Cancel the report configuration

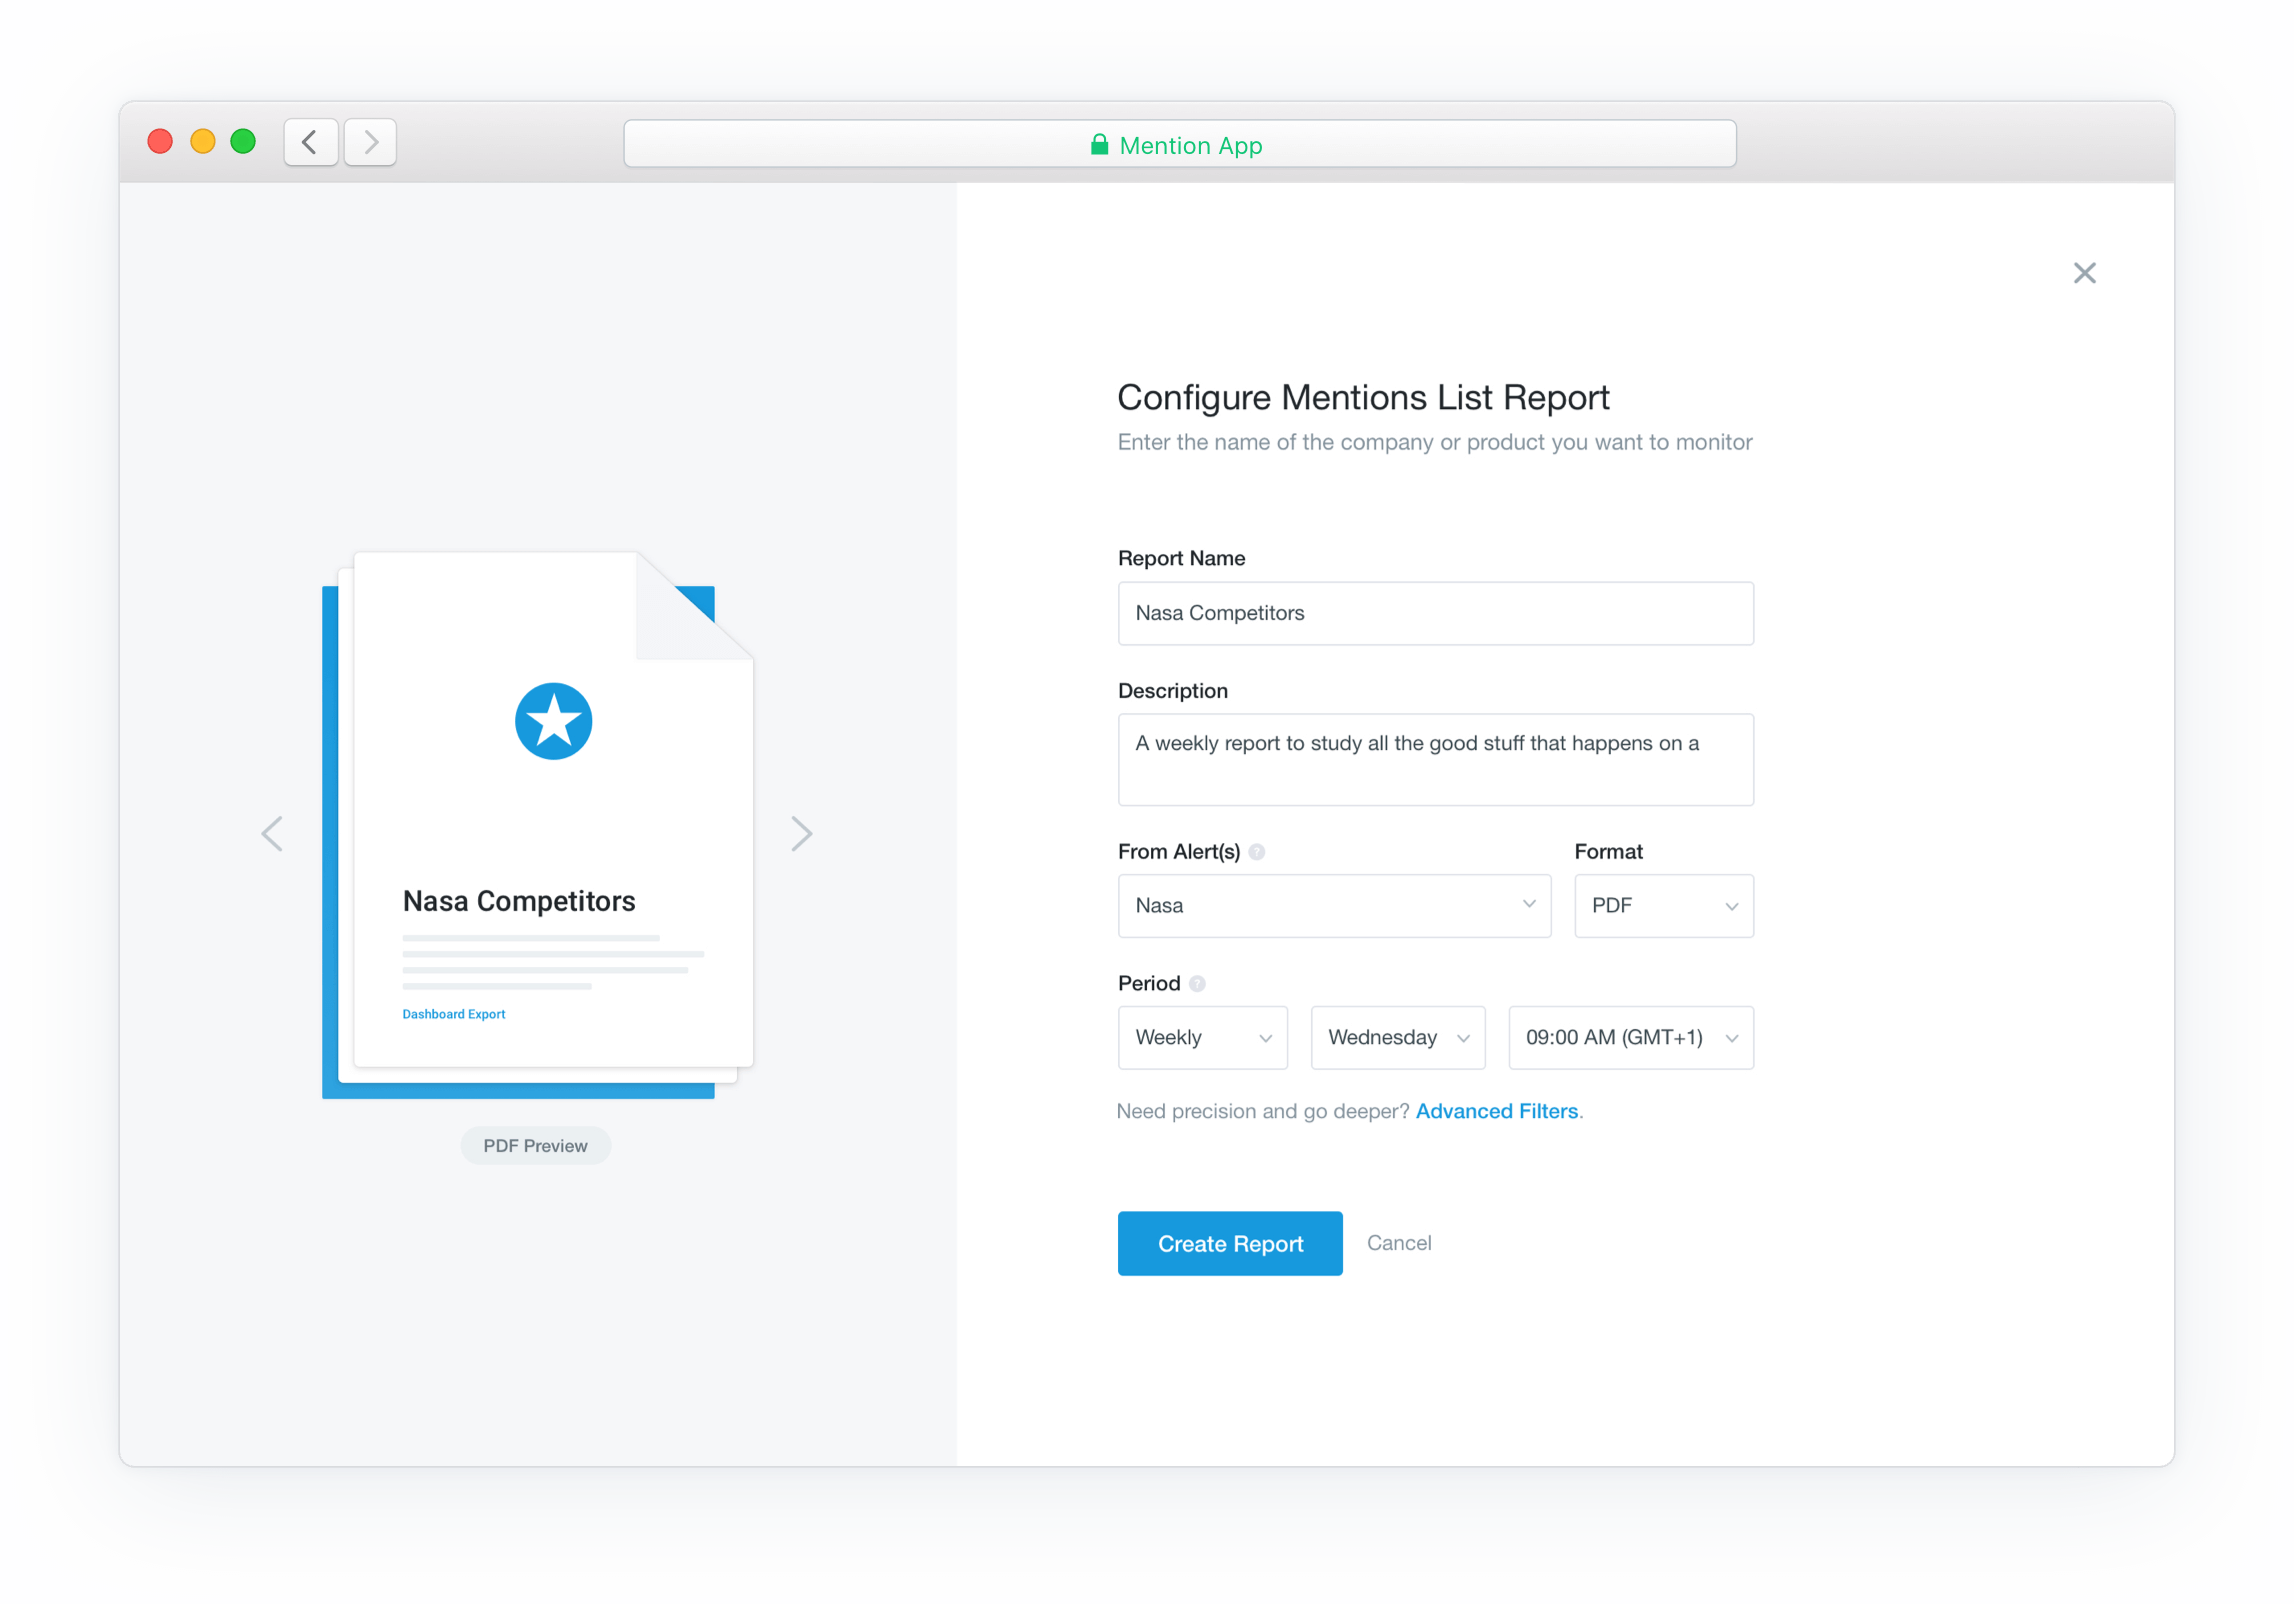point(1399,1243)
